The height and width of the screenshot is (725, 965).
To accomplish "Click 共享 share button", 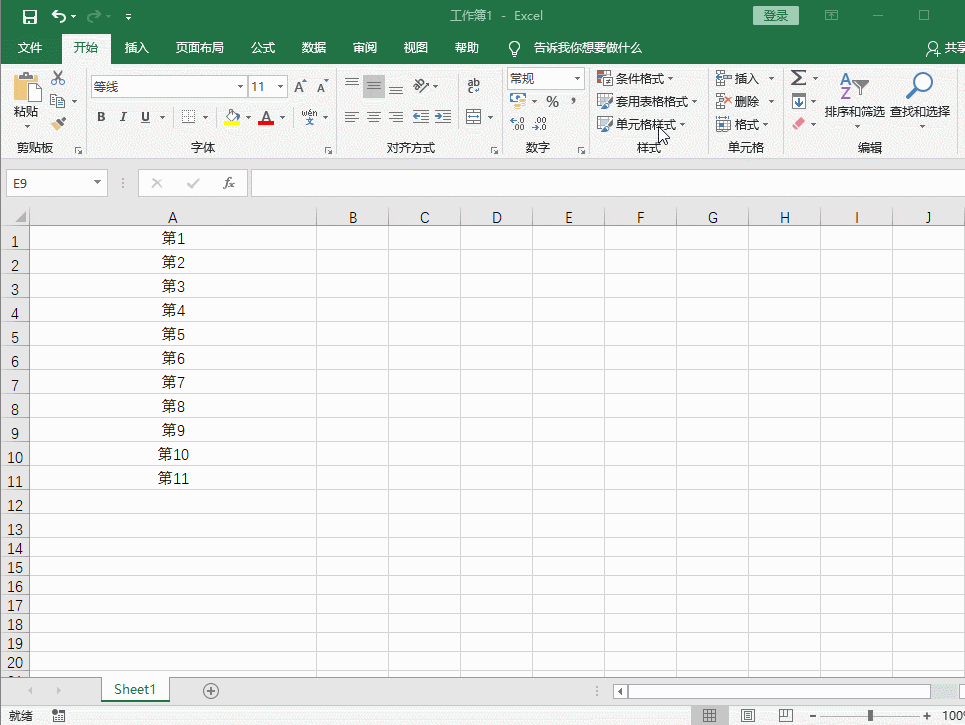I will click(x=946, y=48).
